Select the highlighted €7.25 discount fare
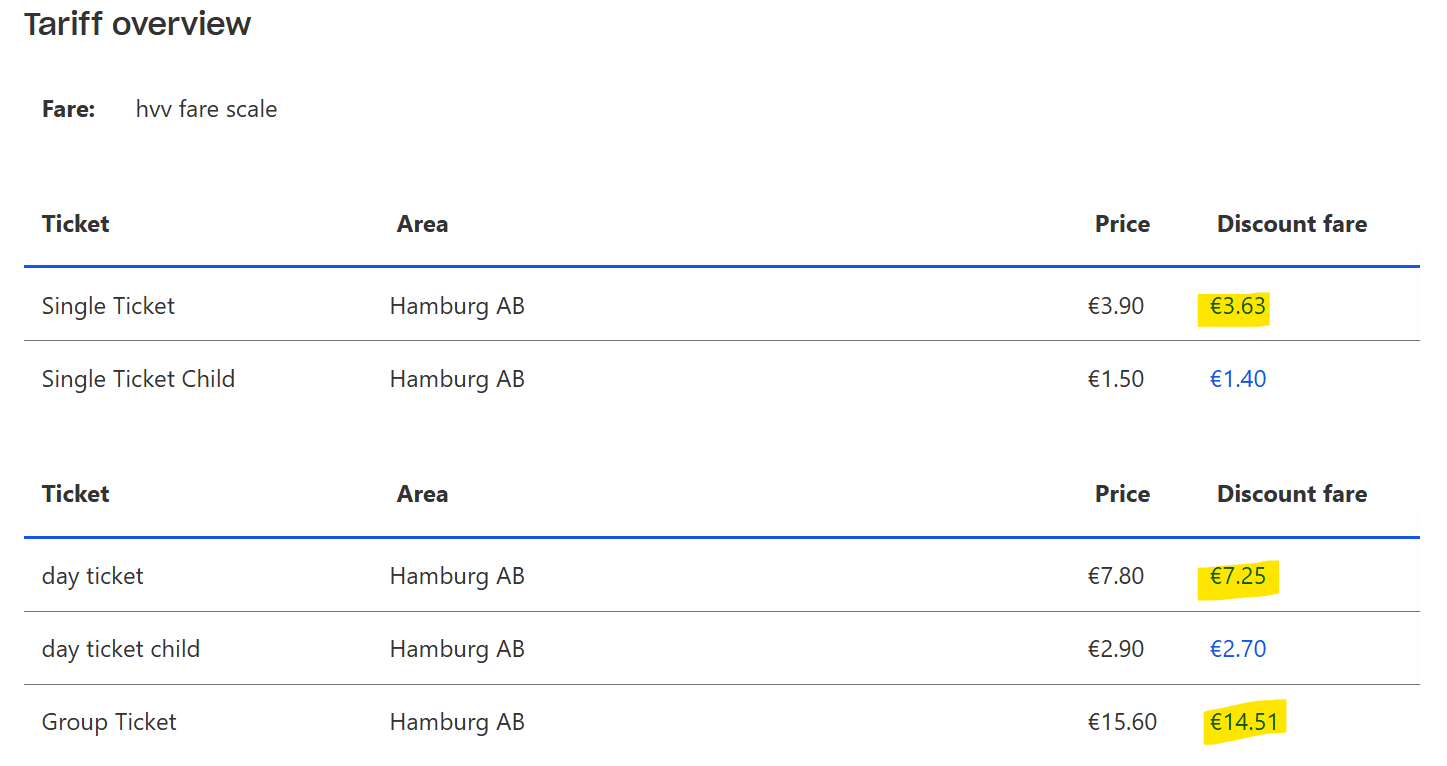 coord(1238,577)
